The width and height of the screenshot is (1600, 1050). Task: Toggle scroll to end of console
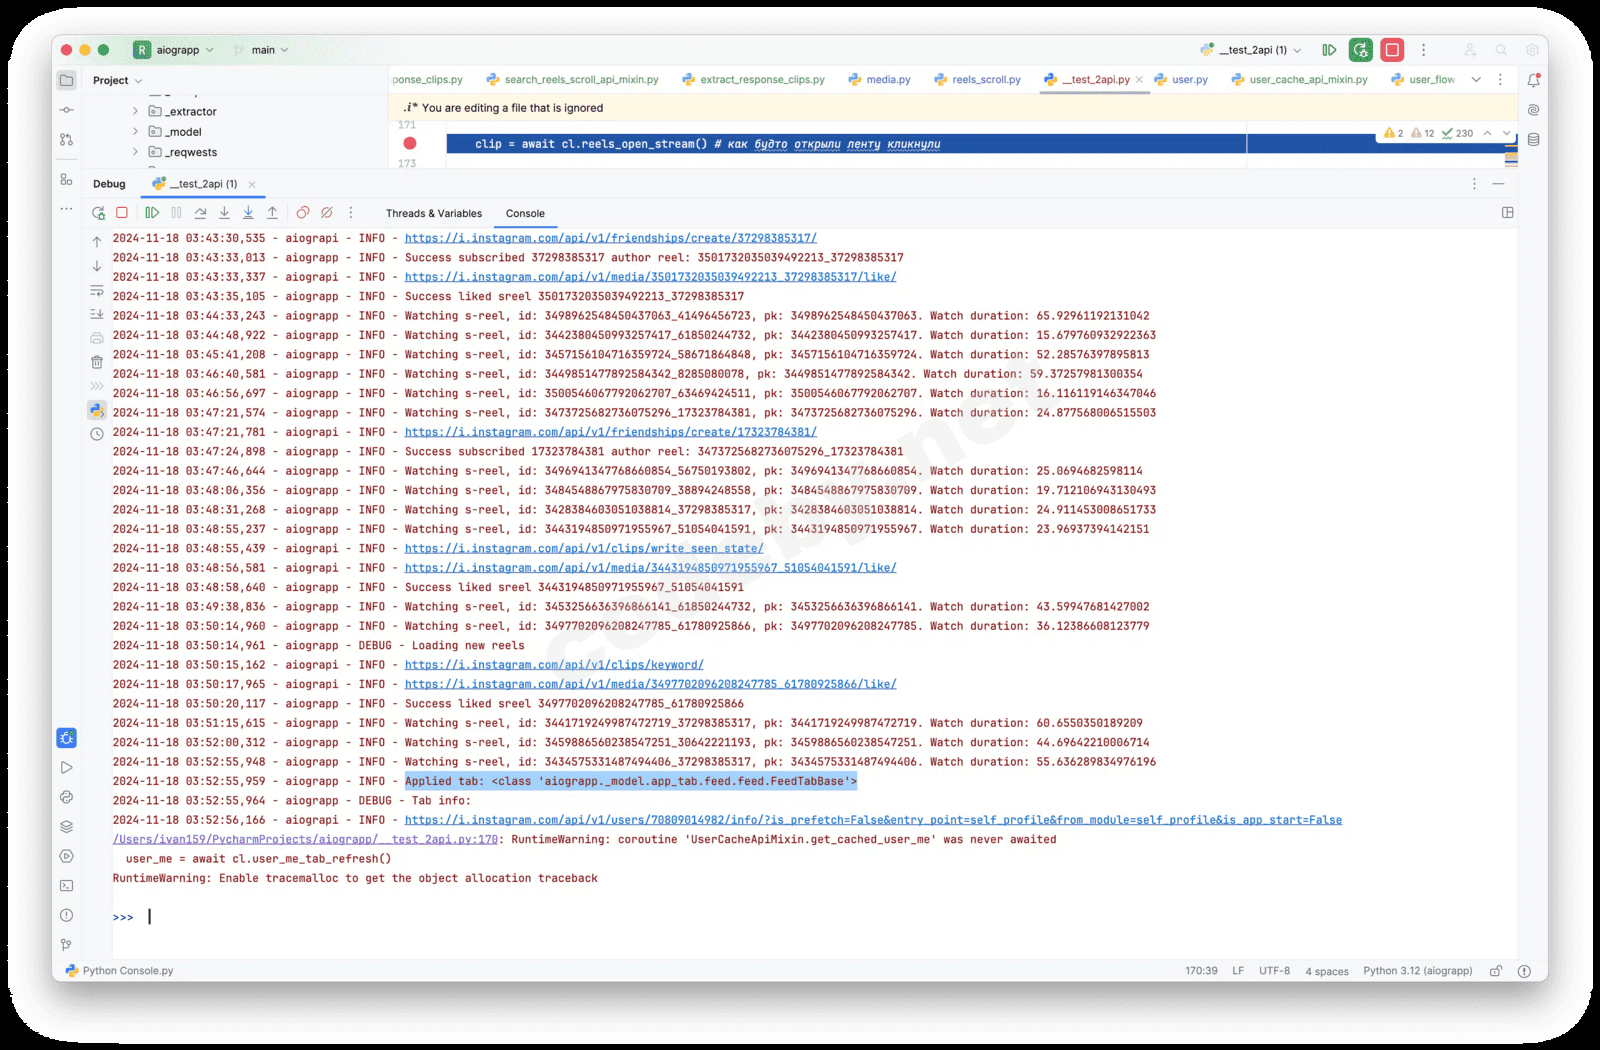[x=97, y=314]
